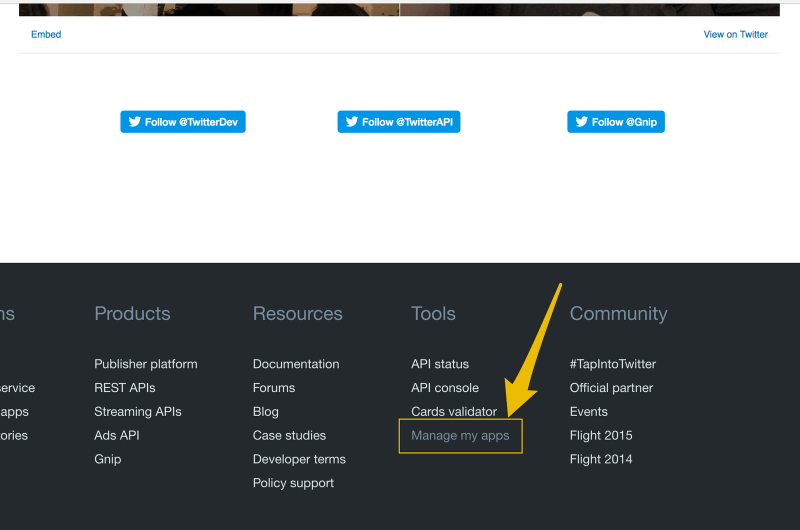
Task: Click the Follow @TwitterDev button
Action: click(183, 122)
